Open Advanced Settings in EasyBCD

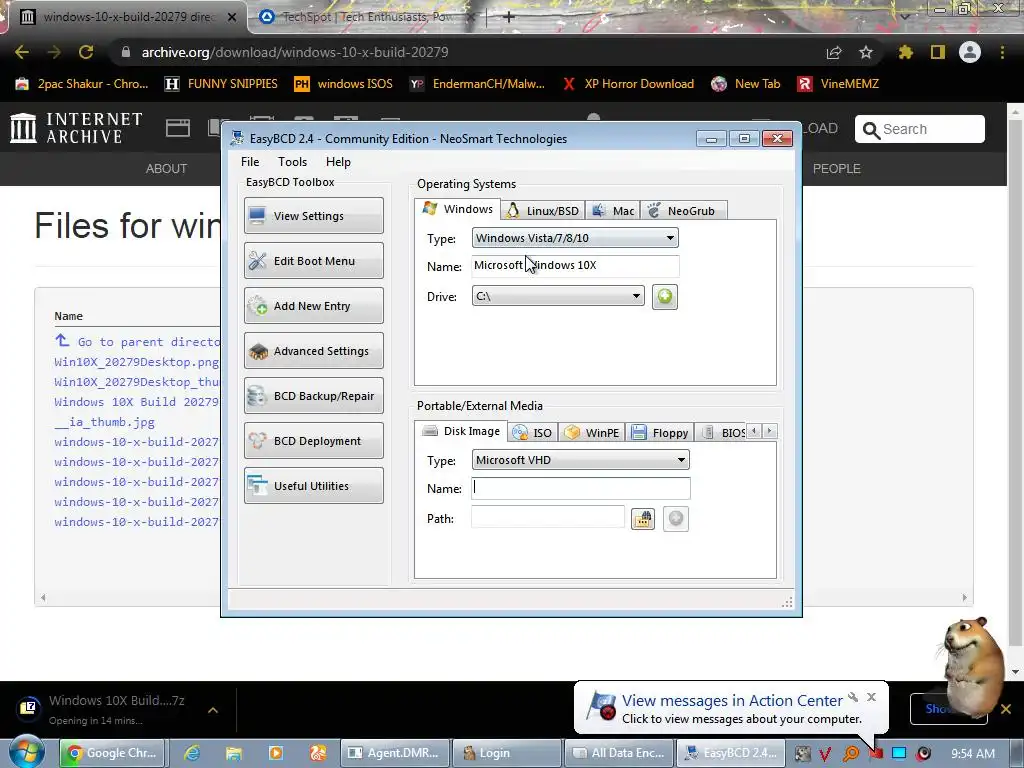point(313,351)
